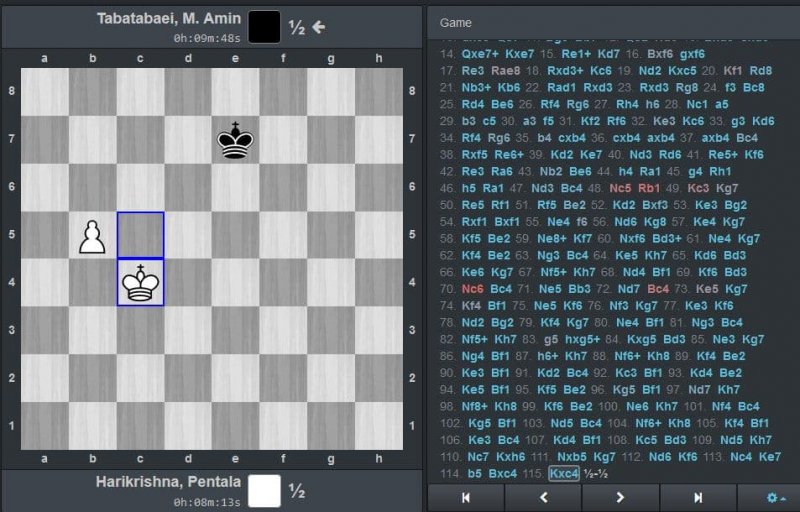
Task: Select the white pawn on b5
Action: (92, 236)
